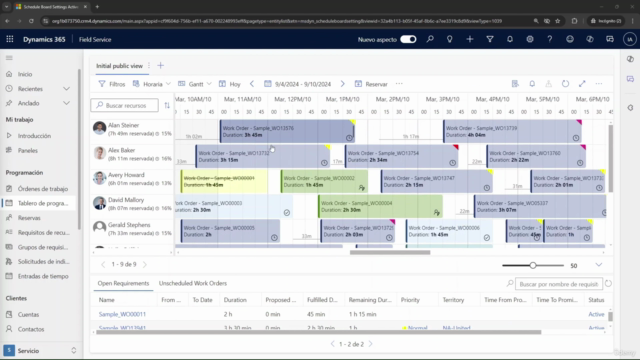Switch to Unscheduled Work Orders tab

click(x=193, y=283)
